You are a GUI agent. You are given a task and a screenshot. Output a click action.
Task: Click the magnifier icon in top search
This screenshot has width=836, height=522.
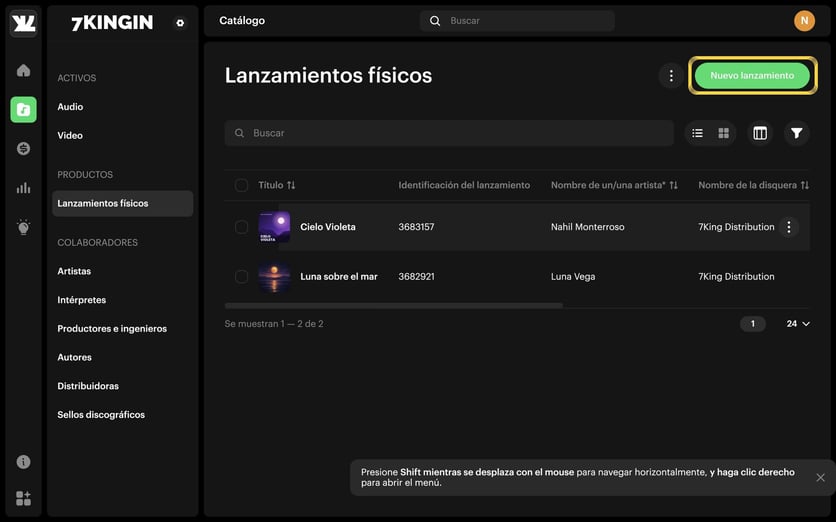pyautogui.click(x=435, y=21)
